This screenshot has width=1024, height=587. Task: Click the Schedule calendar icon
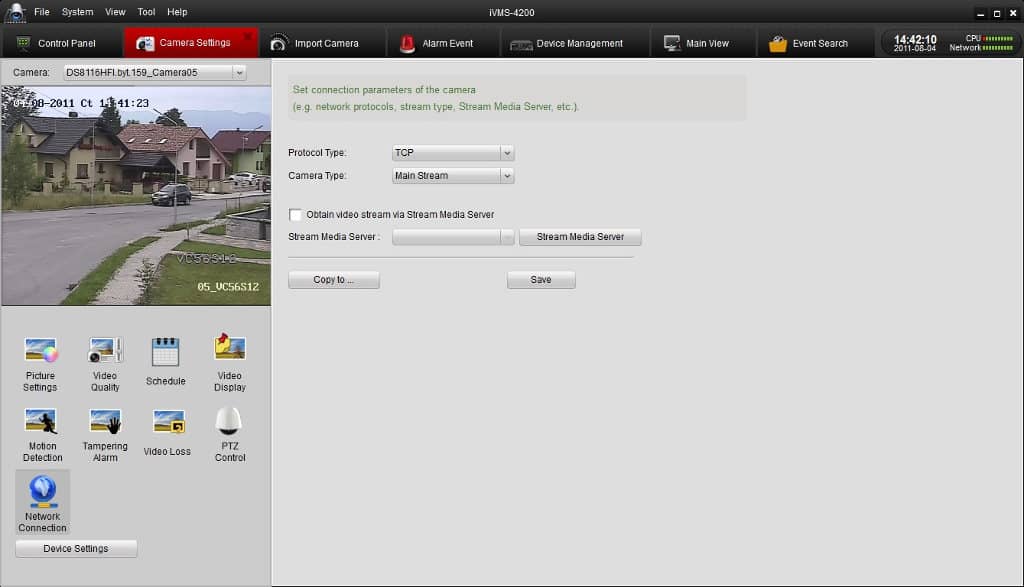pyautogui.click(x=165, y=352)
